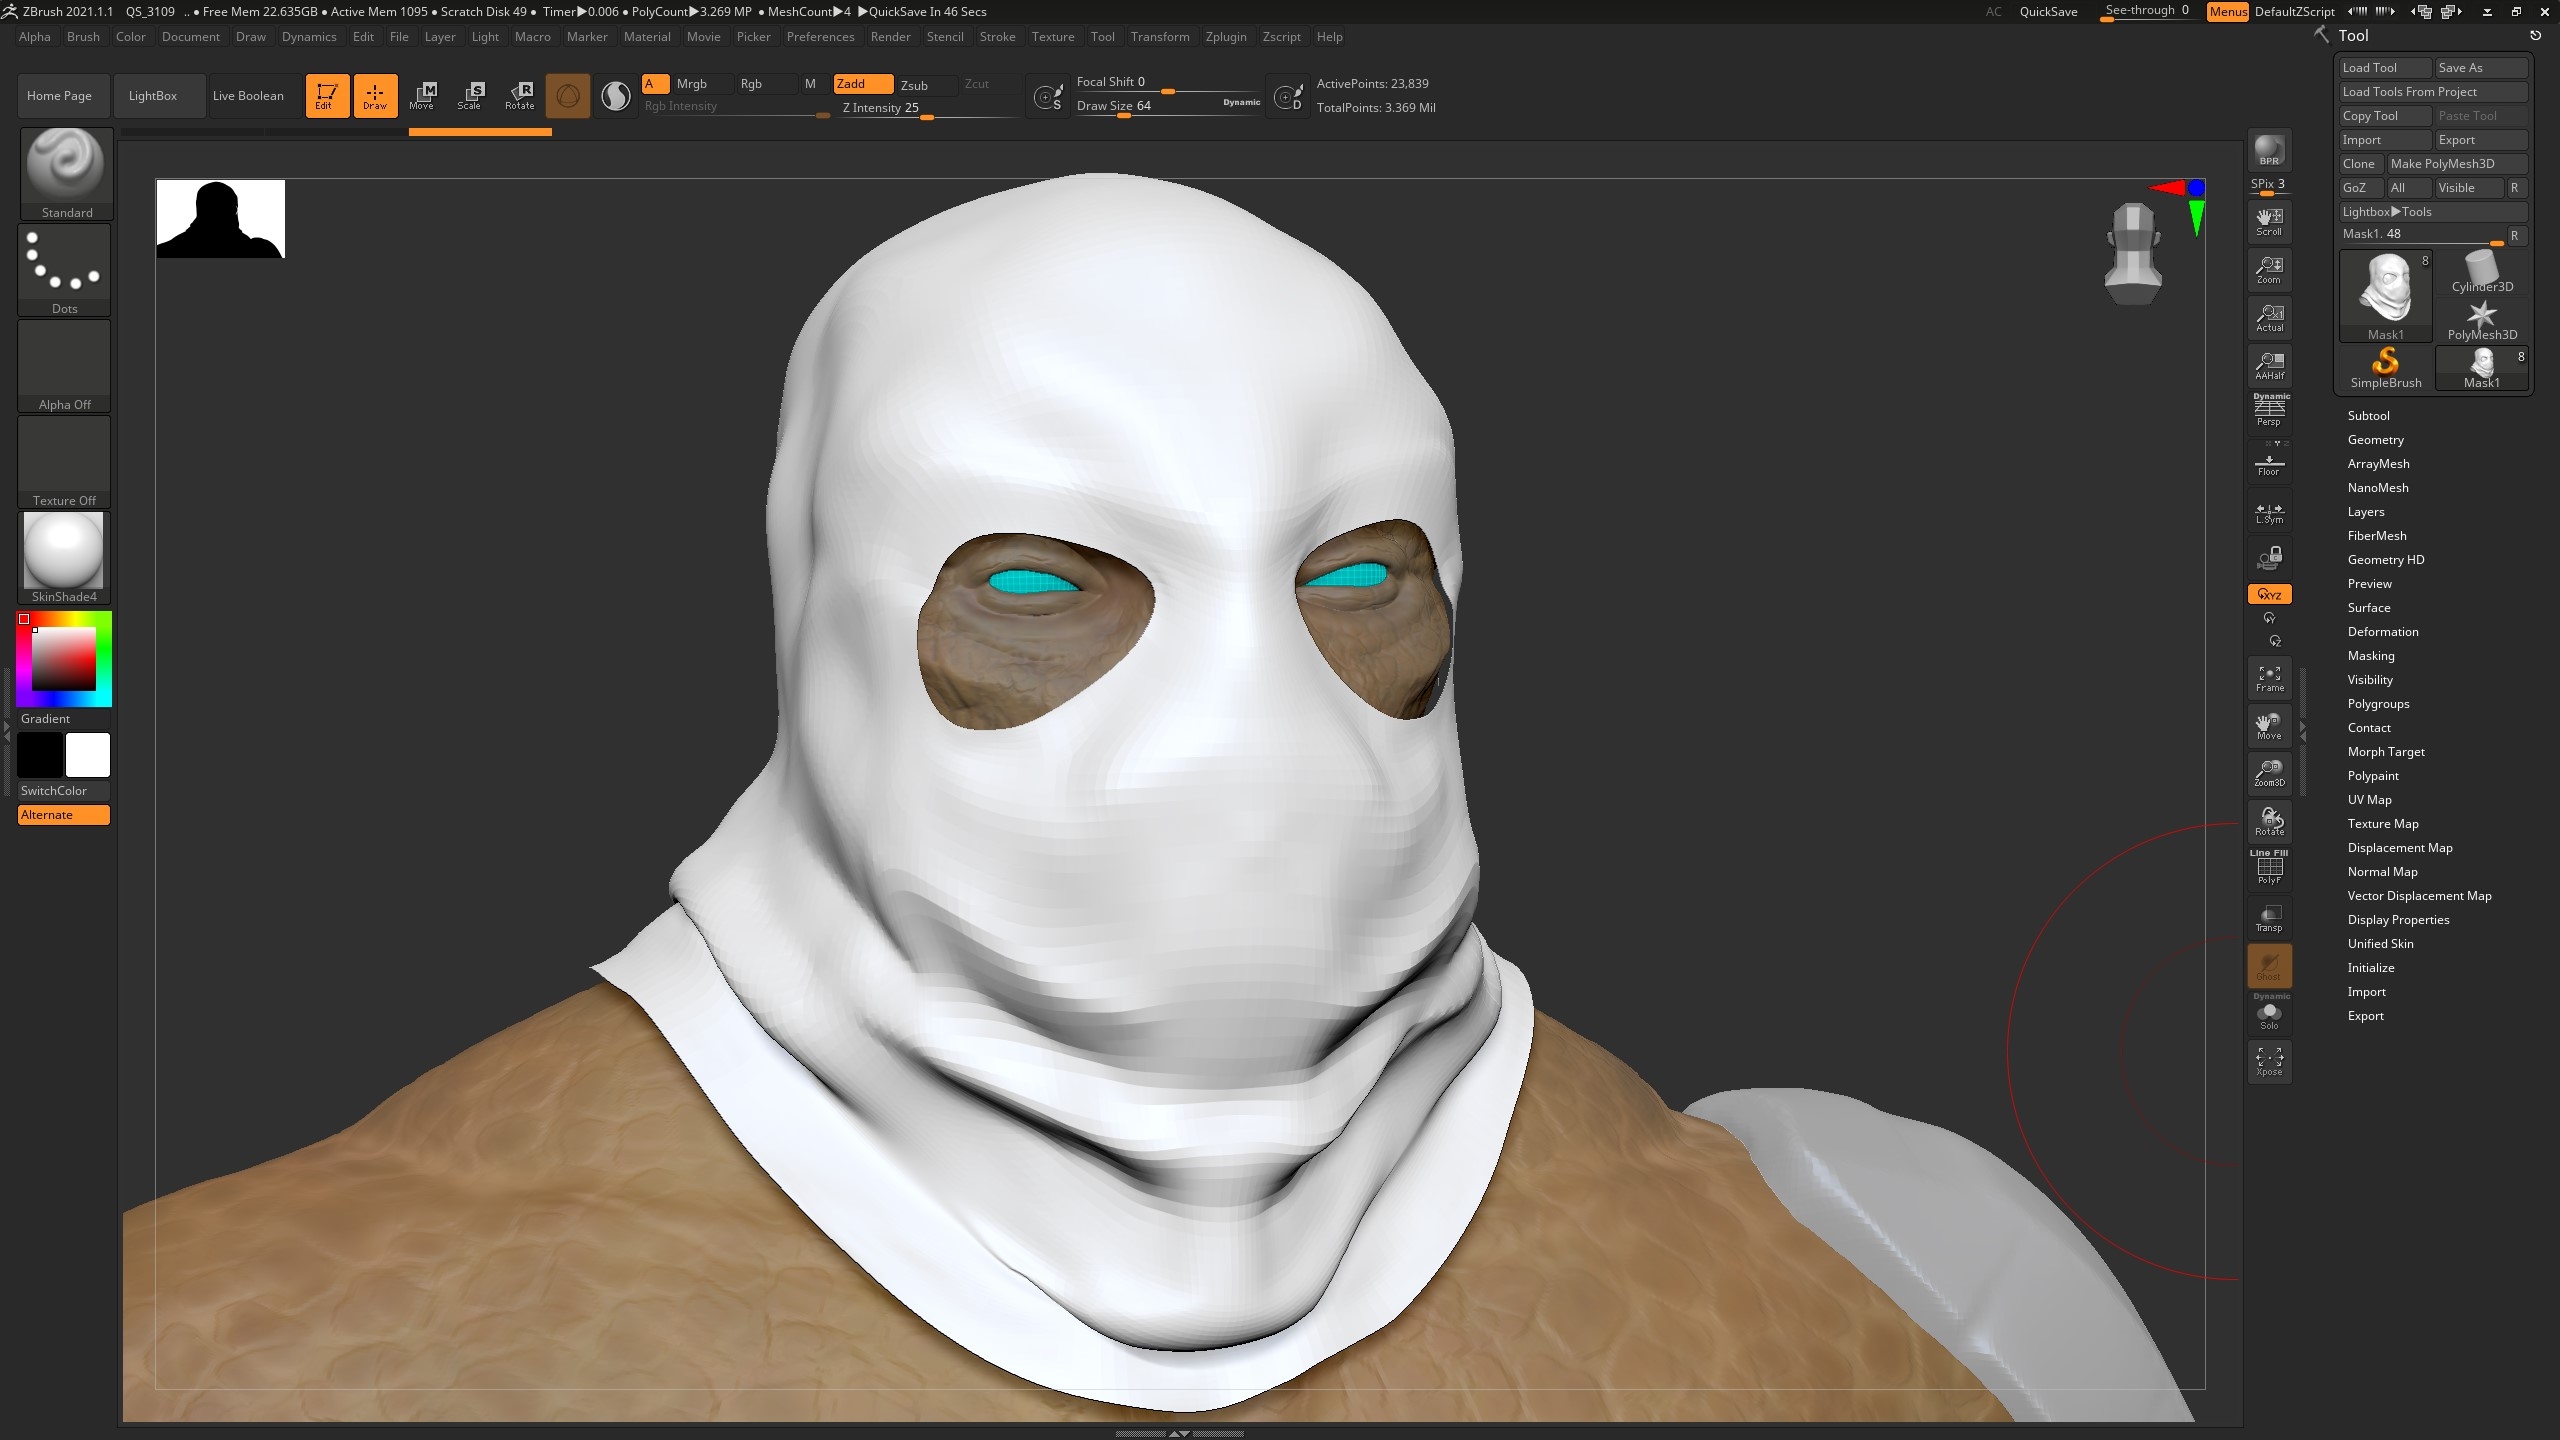This screenshot has height=1440, width=2560.
Task: Toggle L.Sym local symmetry
Action: tap(2270, 512)
